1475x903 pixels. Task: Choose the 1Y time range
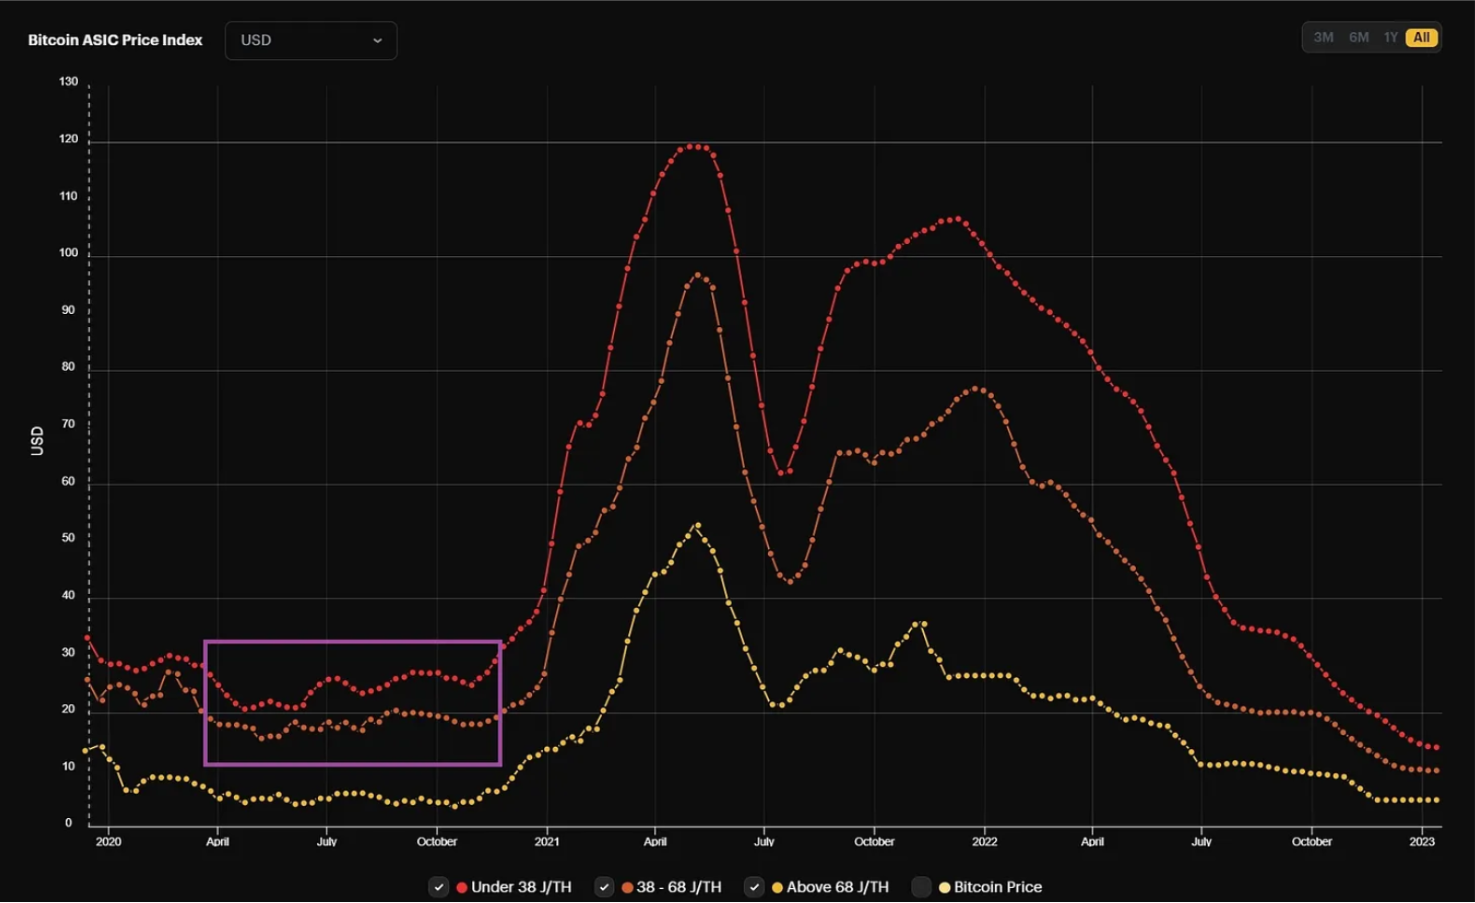coord(1390,38)
